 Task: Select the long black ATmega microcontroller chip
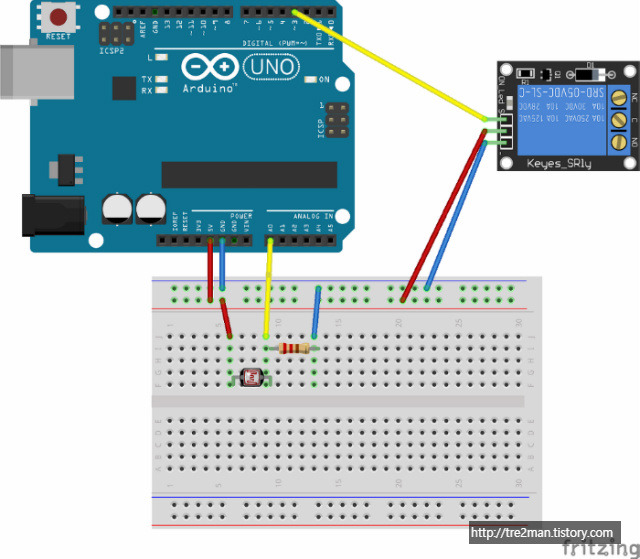249,175
